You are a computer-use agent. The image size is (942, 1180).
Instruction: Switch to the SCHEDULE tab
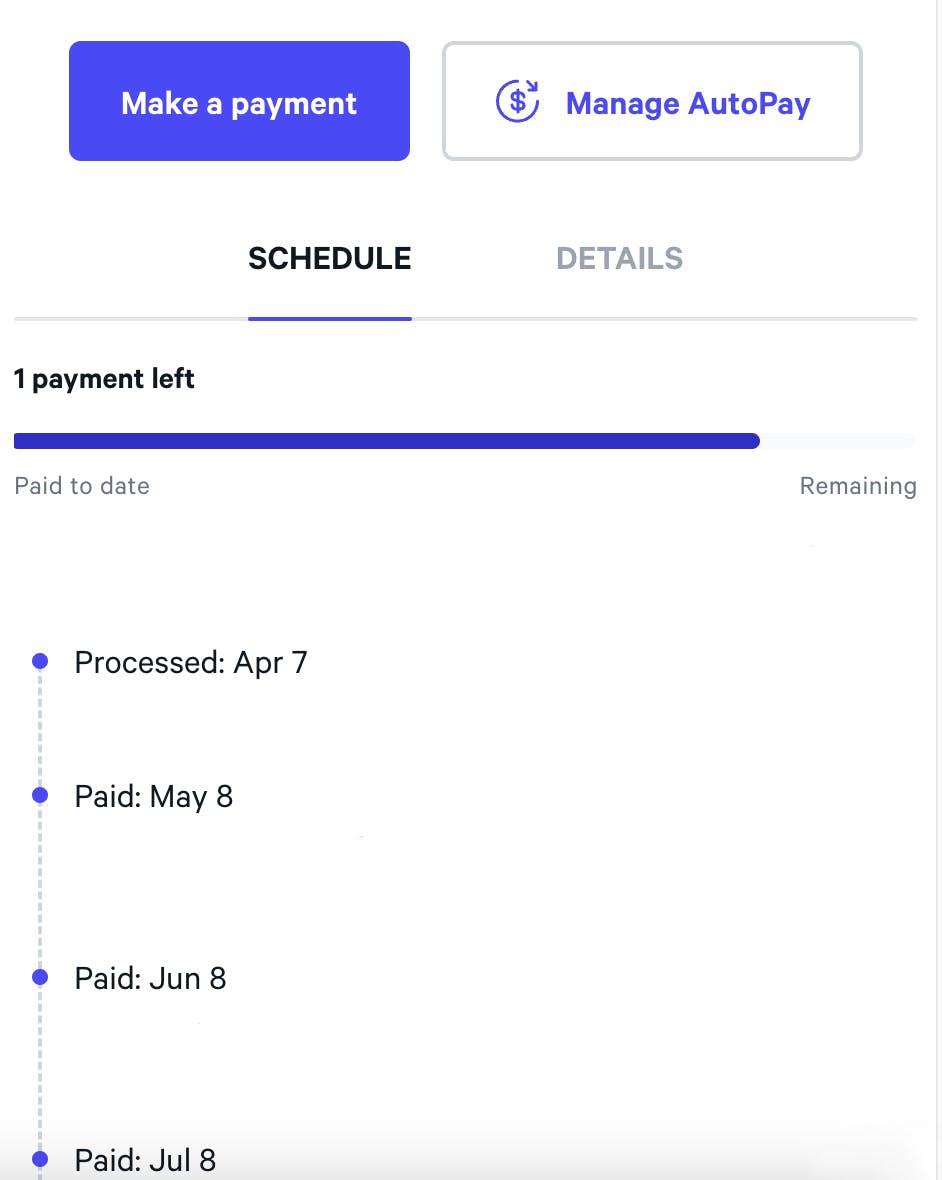point(329,259)
